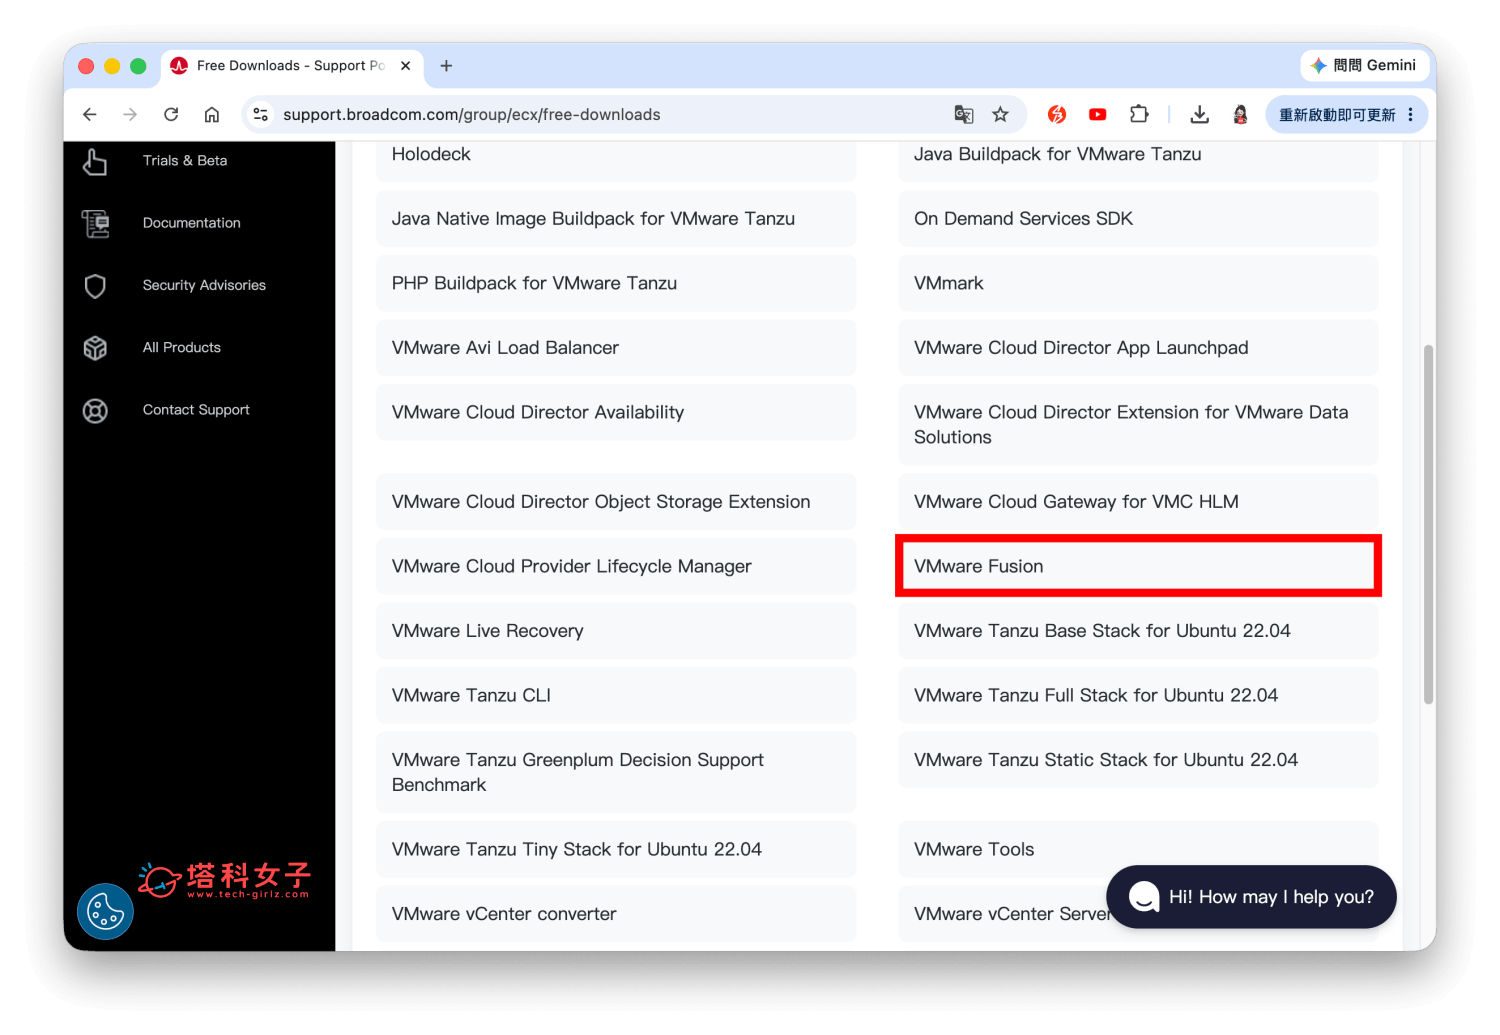The width and height of the screenshot is (1500, 1035).
Task: Open the cookie settings icon
Action: (x=105, y=911)
